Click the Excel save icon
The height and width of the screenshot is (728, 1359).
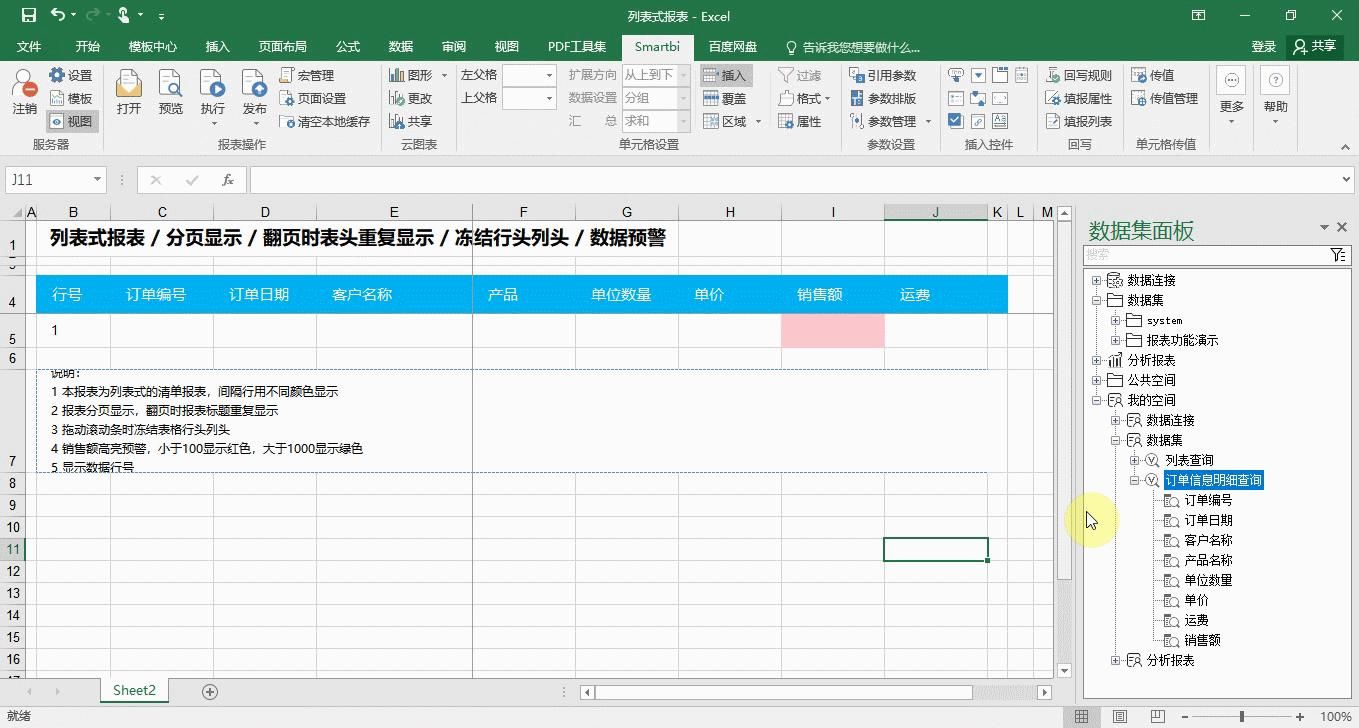pos(28,15)
